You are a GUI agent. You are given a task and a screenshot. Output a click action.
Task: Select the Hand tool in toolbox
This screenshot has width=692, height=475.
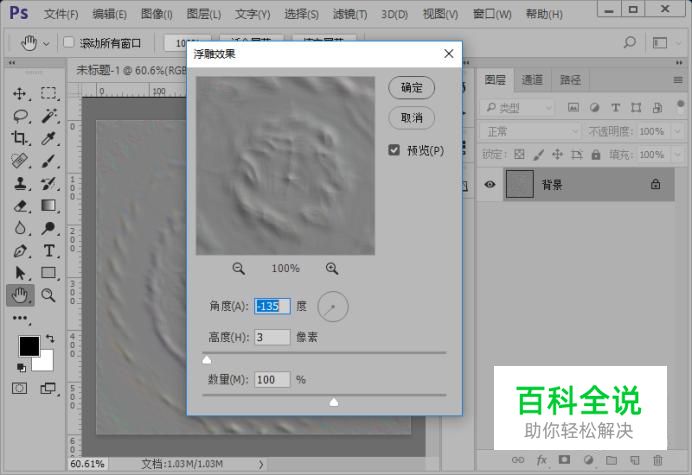pyautogui.click(x=20, y=295)
